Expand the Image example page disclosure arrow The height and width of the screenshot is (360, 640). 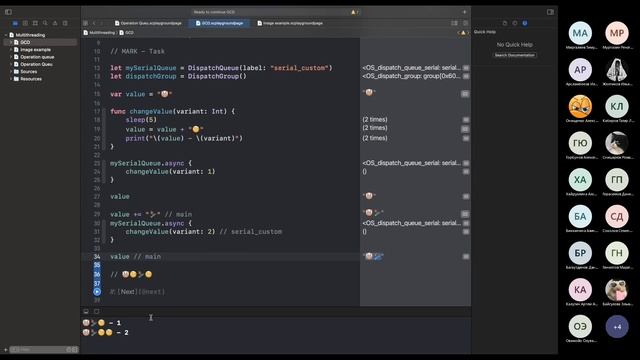(11, 50)
